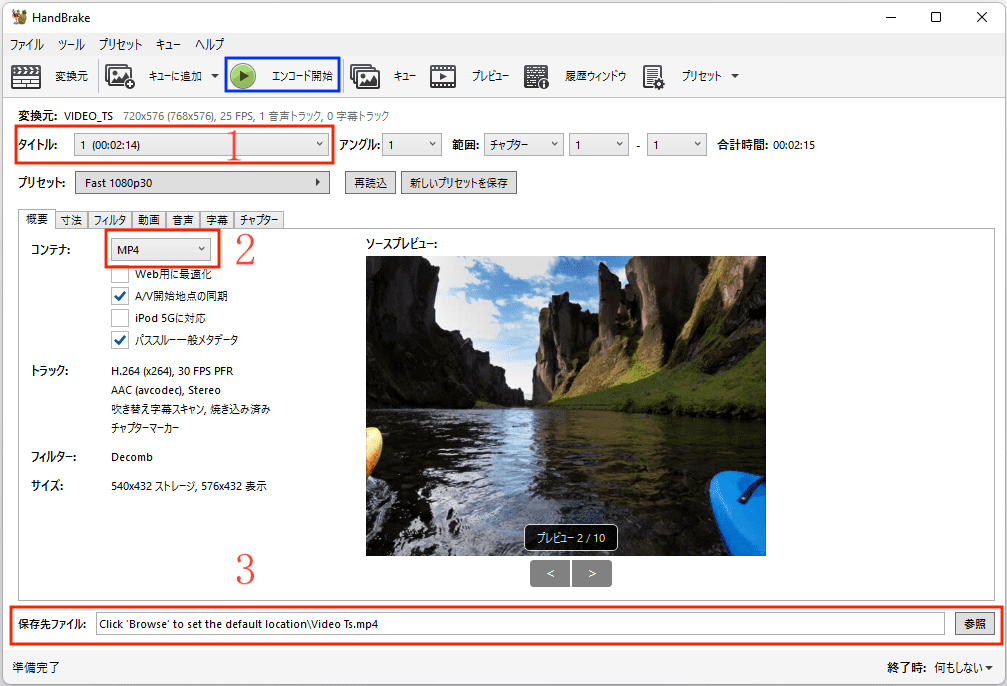Click the チャプターマーカー track text
Image resolution: width=1007 pixels, height=686 pixels.
click(145, 428)
